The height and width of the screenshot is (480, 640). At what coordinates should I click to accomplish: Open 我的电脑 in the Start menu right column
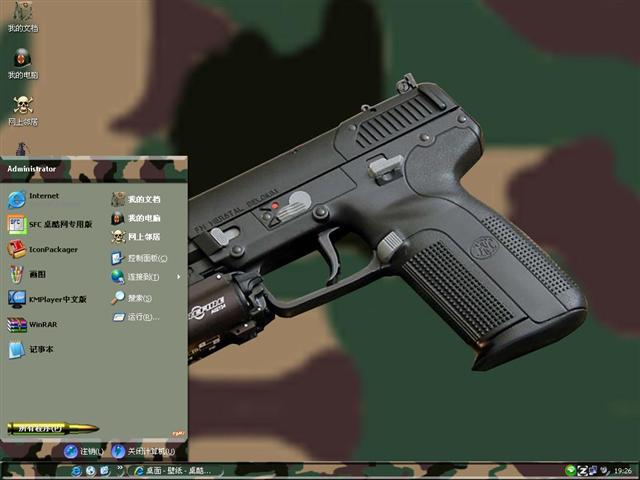tap(136, 218)
